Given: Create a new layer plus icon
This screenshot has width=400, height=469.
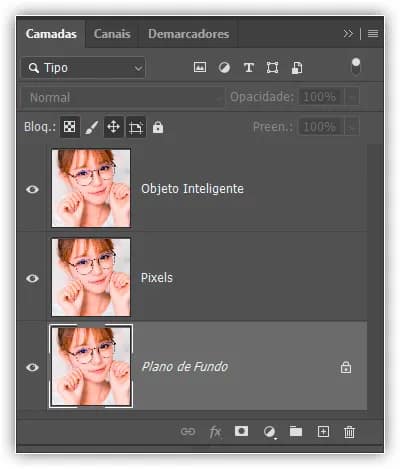Looking at the screenshot, I should pos(323,432).
